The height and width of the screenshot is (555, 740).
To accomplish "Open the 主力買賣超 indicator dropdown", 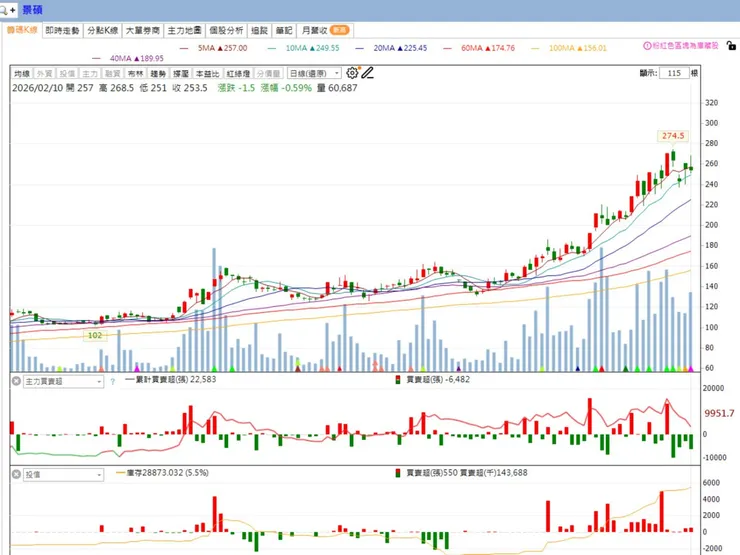I will coord(63,381).
